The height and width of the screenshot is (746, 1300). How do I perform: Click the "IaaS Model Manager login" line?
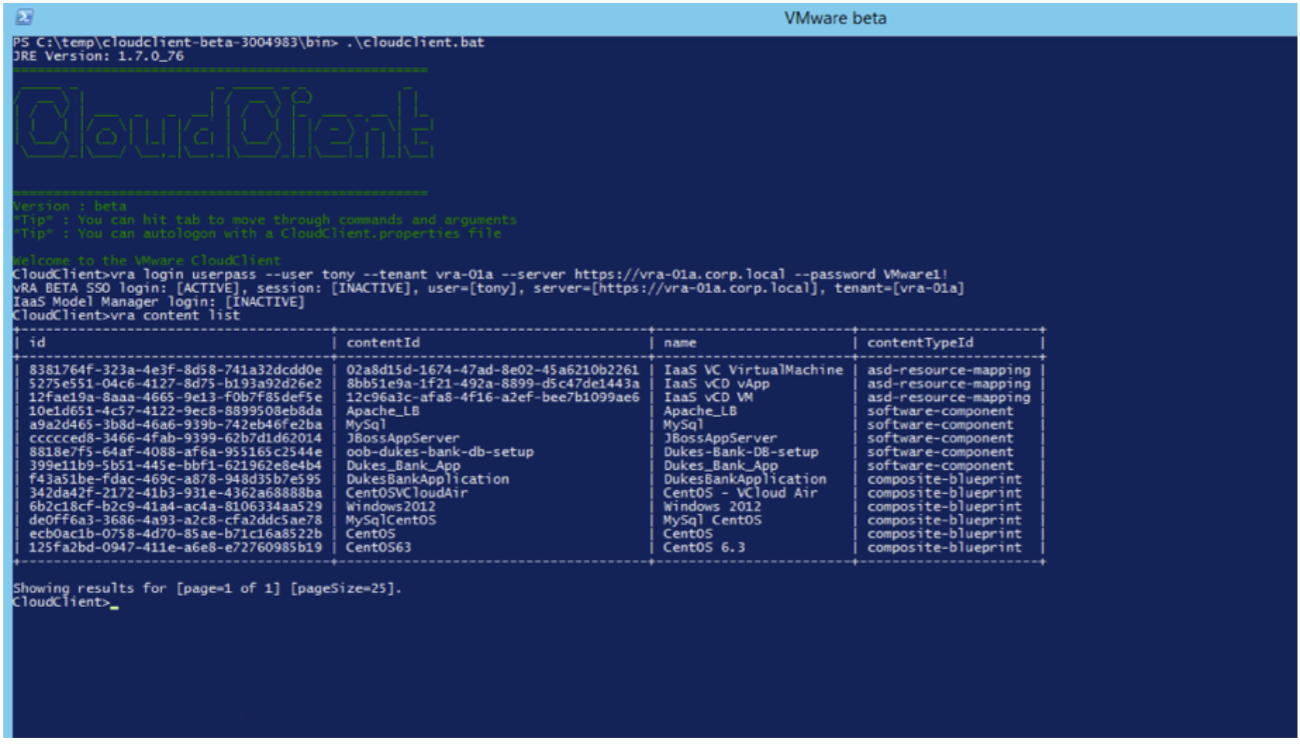click(158, 301)
